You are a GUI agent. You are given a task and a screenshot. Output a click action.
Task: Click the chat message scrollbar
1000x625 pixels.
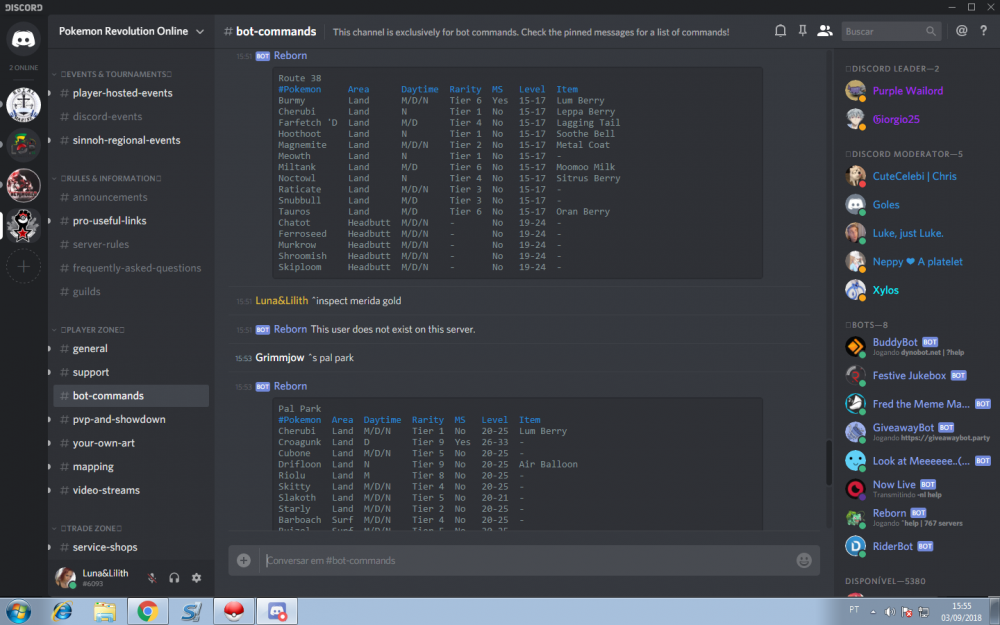point(828,462)
